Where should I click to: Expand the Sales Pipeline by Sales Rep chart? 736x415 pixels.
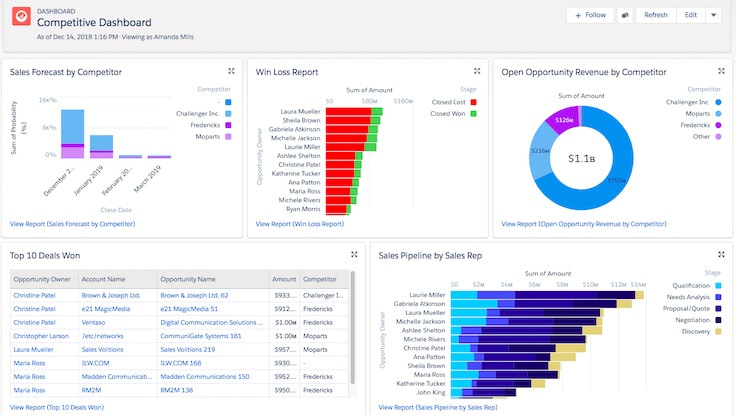point(723,255)
